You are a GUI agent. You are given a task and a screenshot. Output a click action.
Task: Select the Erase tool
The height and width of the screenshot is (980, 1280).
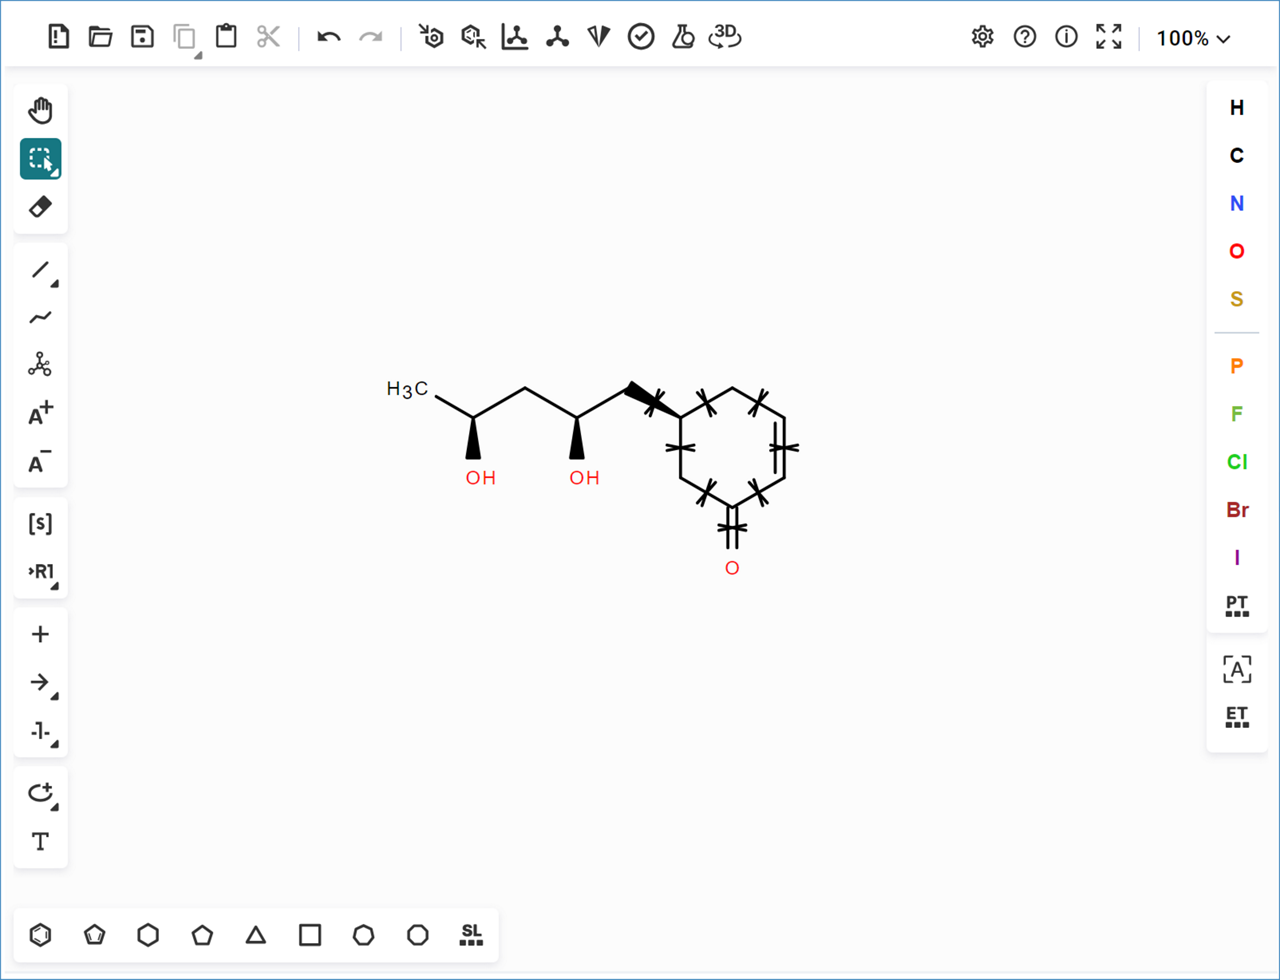pyautogui.click(x=40, y=207)
